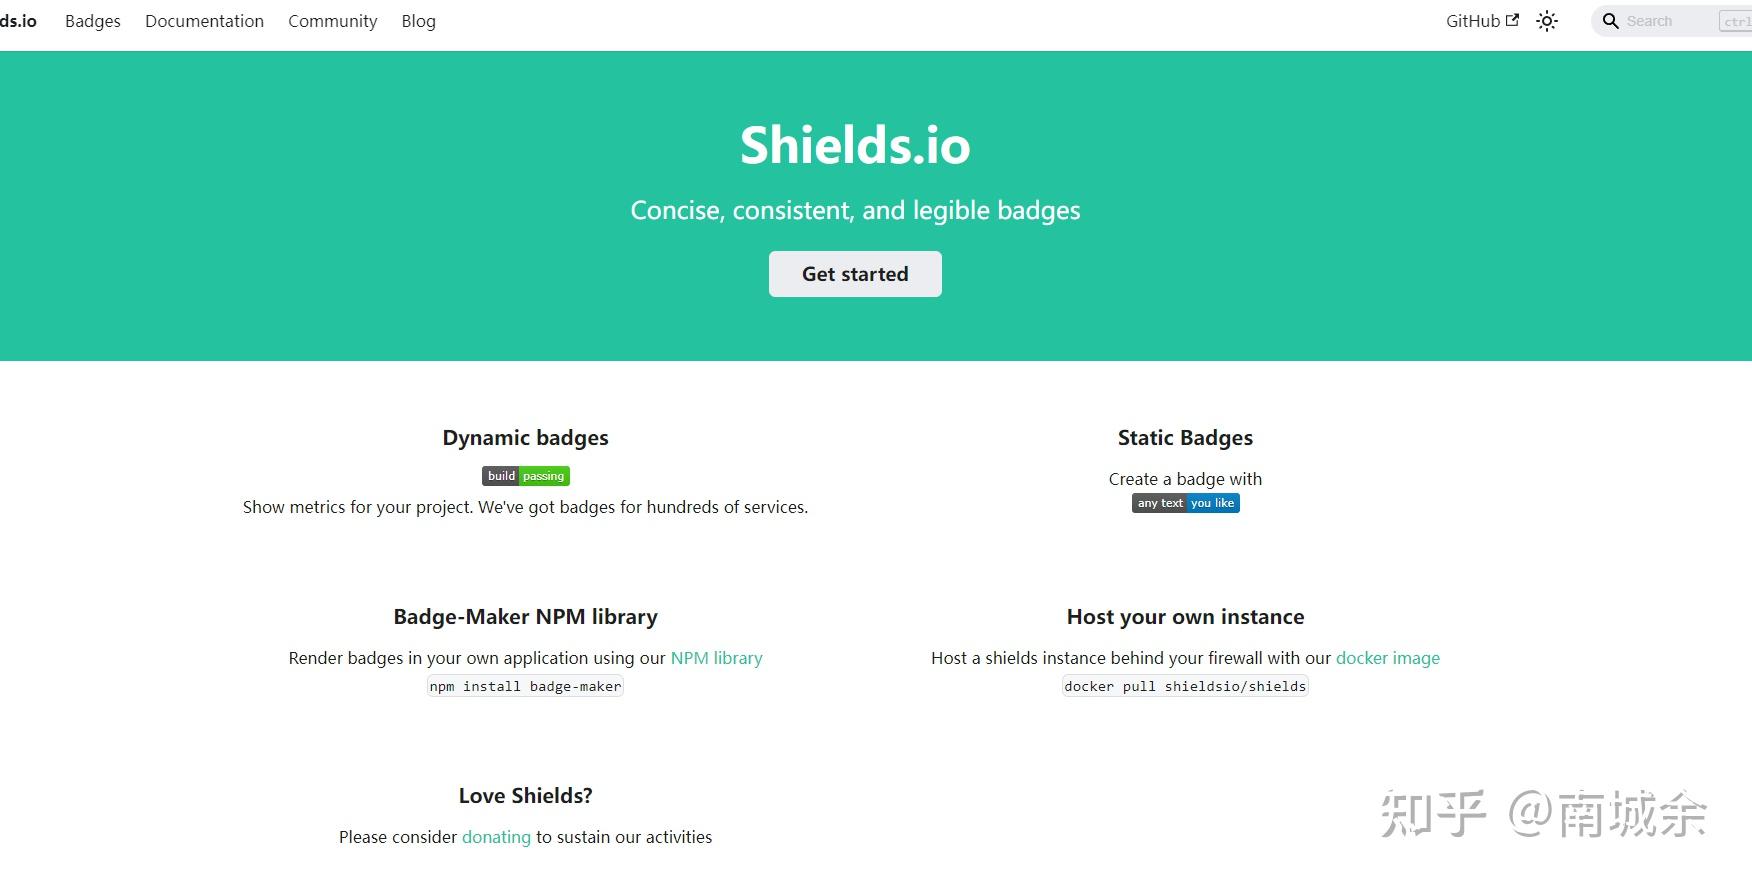This screenshot has height=885, width=1752.
Task: Open the Documentation nav item
Action: (204, 21)
